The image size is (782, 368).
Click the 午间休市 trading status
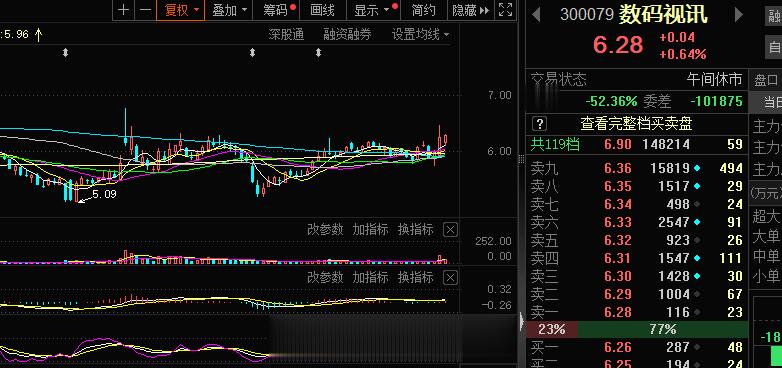click(x=714, y=80)
